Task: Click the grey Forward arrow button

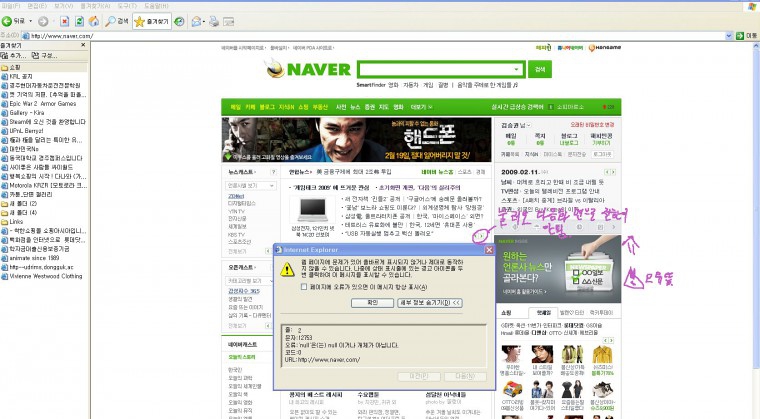Action: click(x=43, y=21)
